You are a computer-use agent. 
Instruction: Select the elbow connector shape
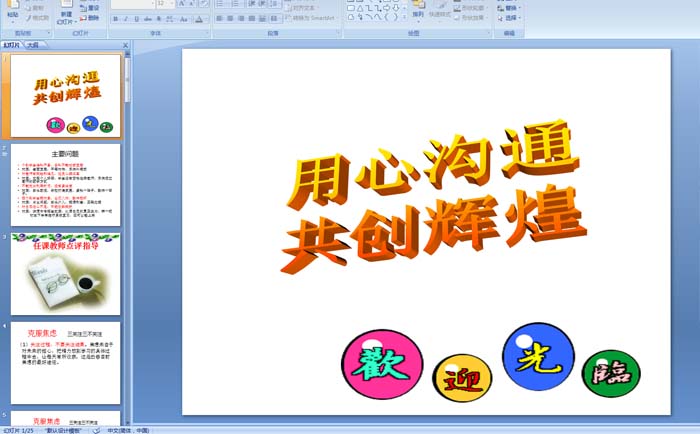click(x=369, y=8)
